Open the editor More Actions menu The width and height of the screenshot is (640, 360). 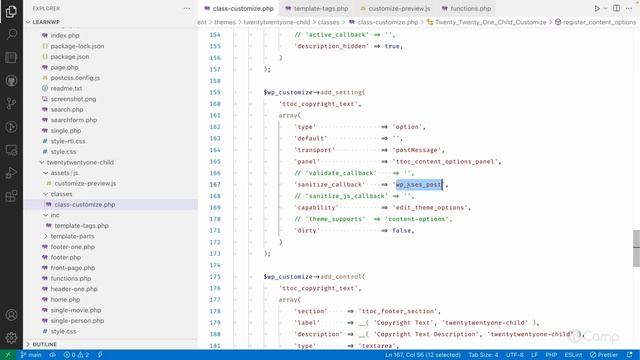[629, 9]
